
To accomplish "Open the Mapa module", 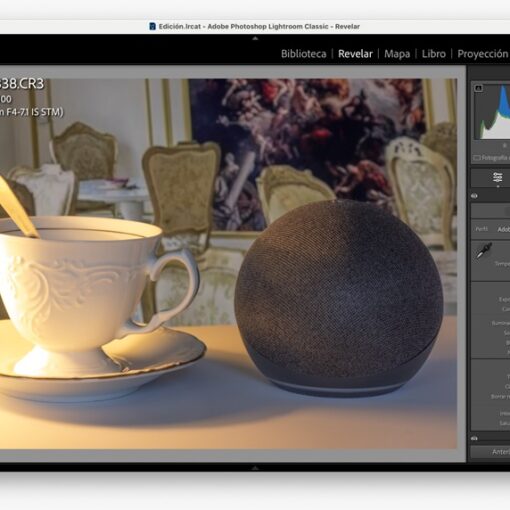I will pyautogui.click(x=397, y=54).
